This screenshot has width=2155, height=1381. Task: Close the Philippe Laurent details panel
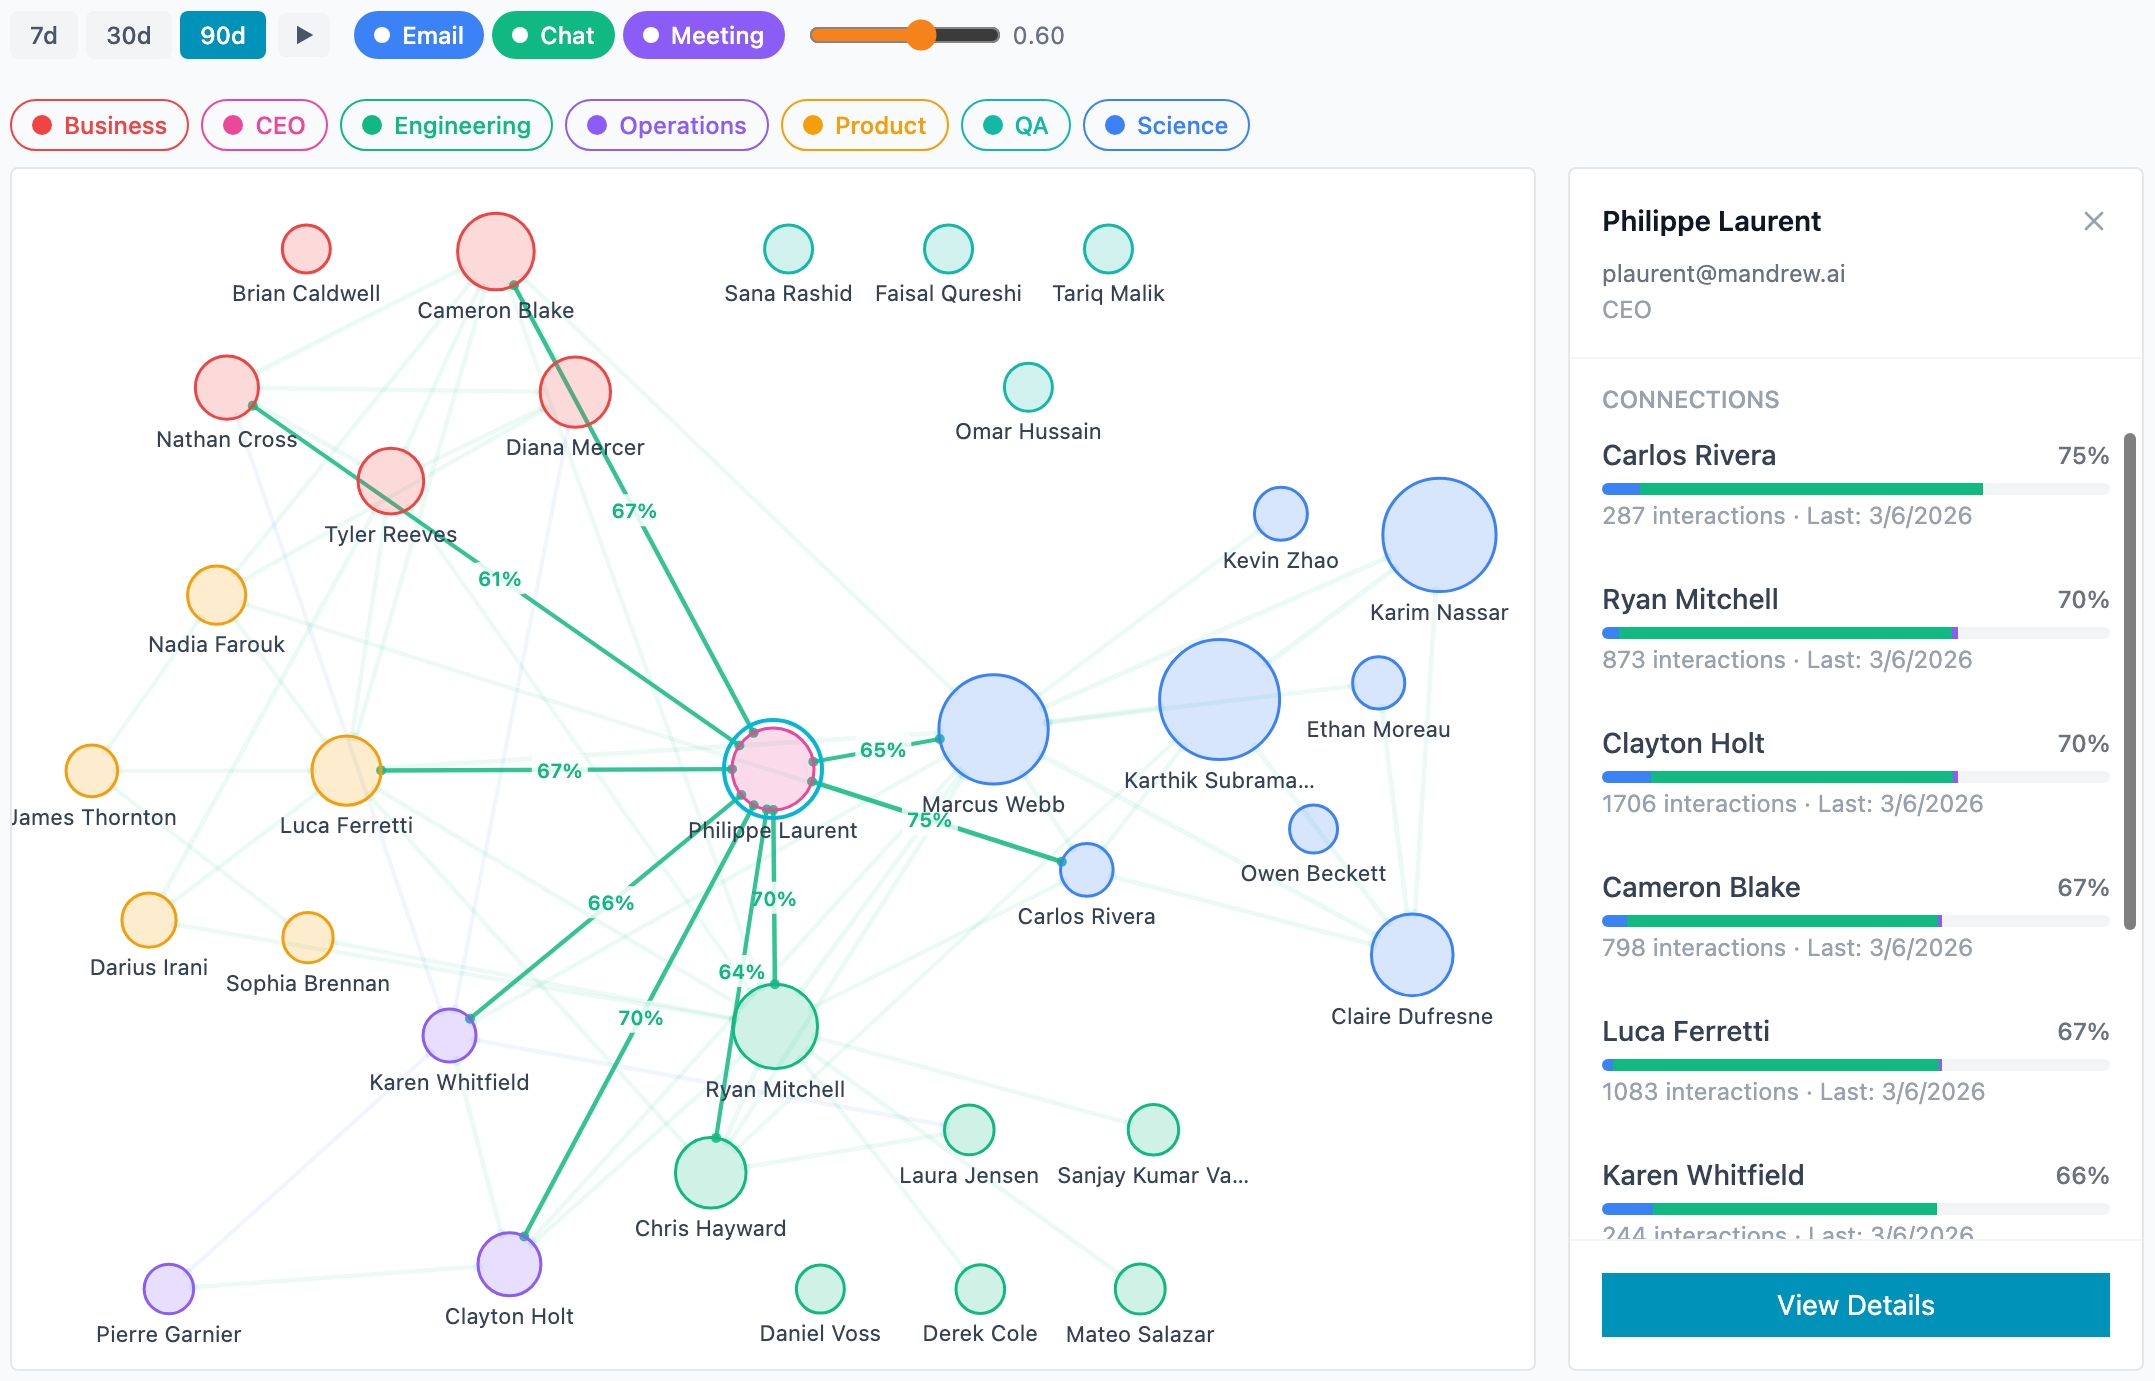(x=2094, y=221)
